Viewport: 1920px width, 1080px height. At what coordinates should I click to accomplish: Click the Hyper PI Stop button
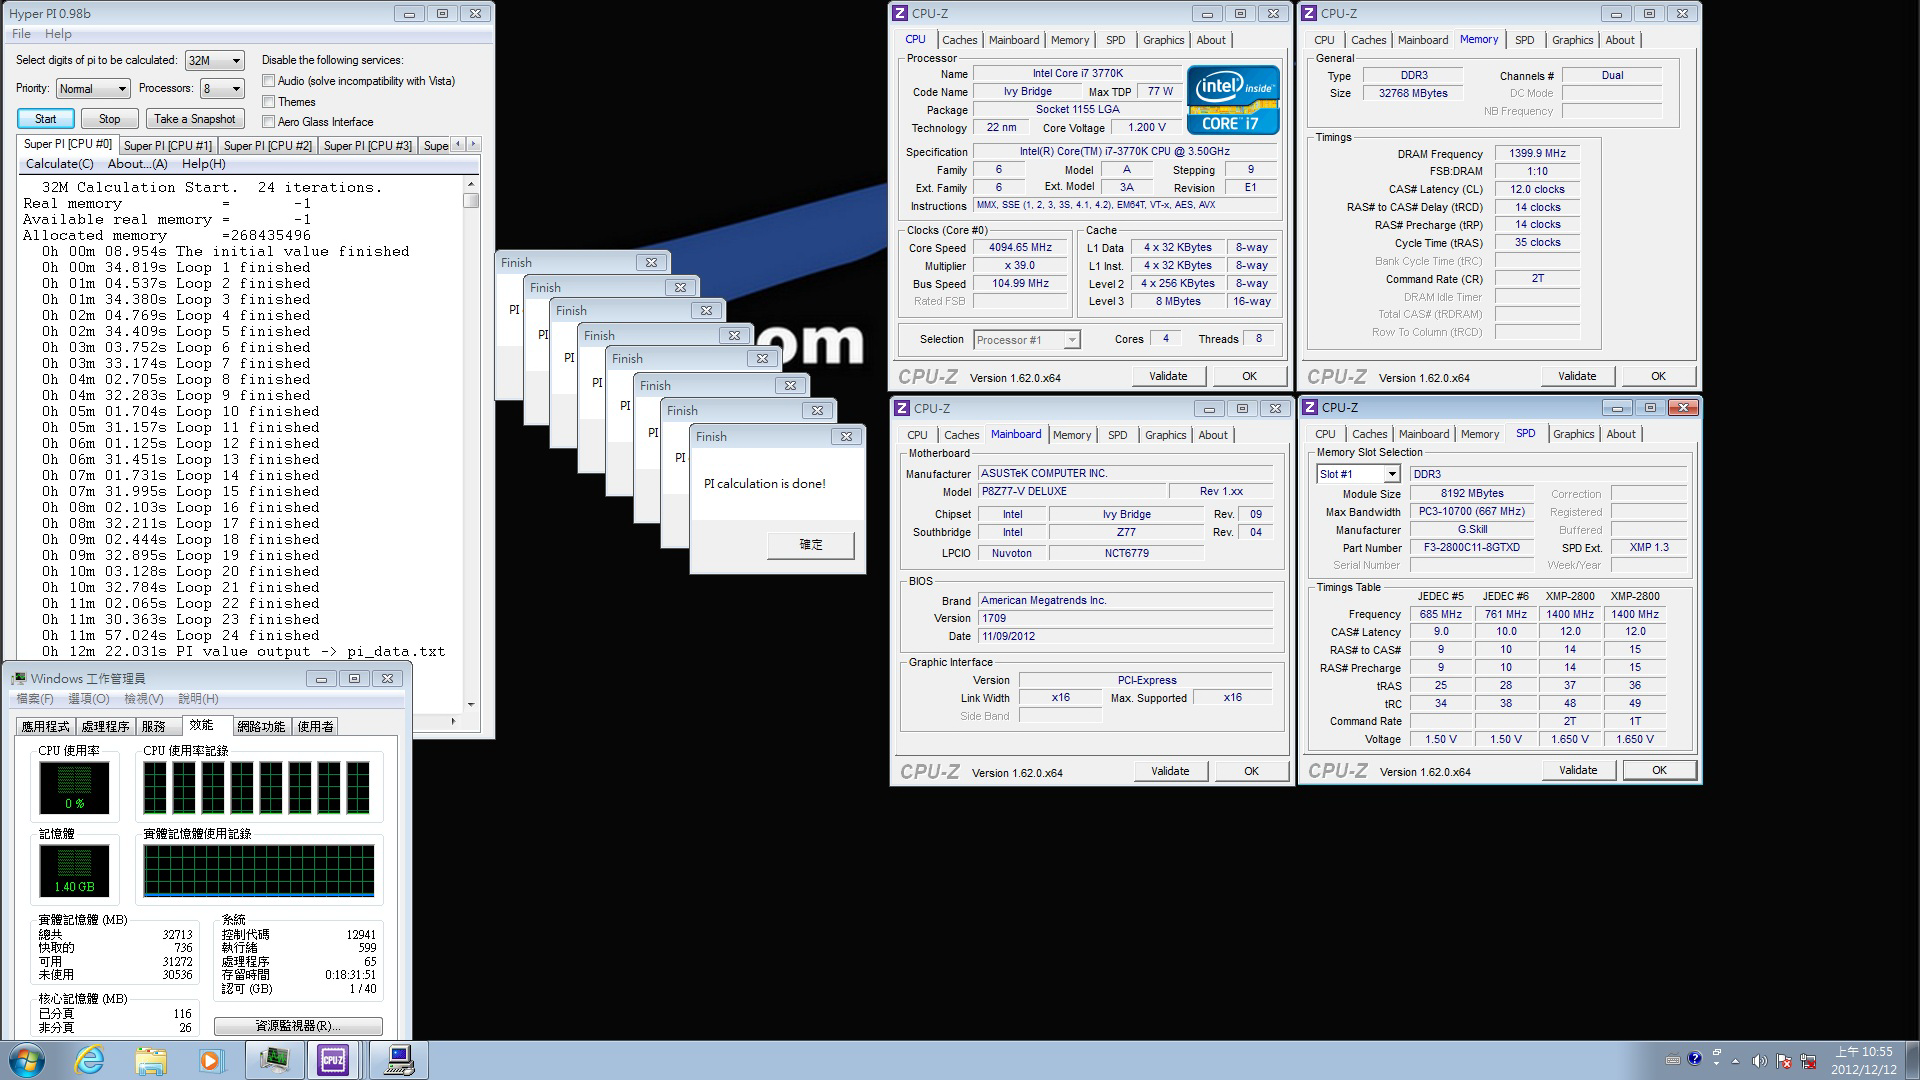coord(110,119)
